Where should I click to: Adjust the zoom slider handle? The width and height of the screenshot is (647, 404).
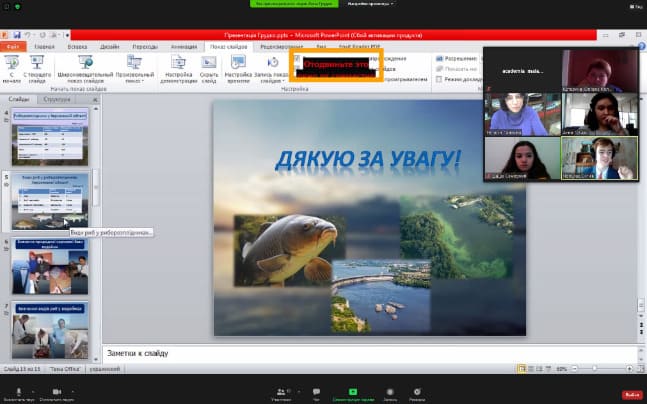(595, 369)
